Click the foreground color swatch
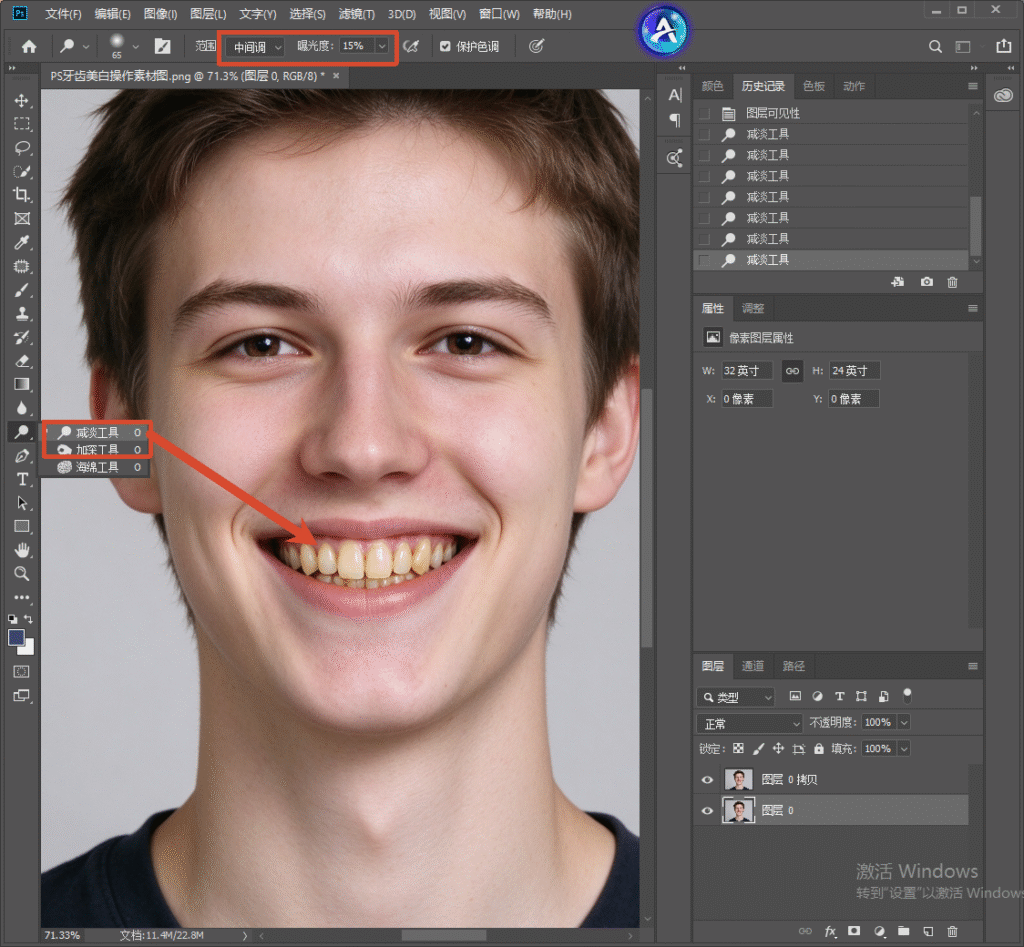Image resolution: width=1024 pixels, height=947 pixels. coord(16,637)
